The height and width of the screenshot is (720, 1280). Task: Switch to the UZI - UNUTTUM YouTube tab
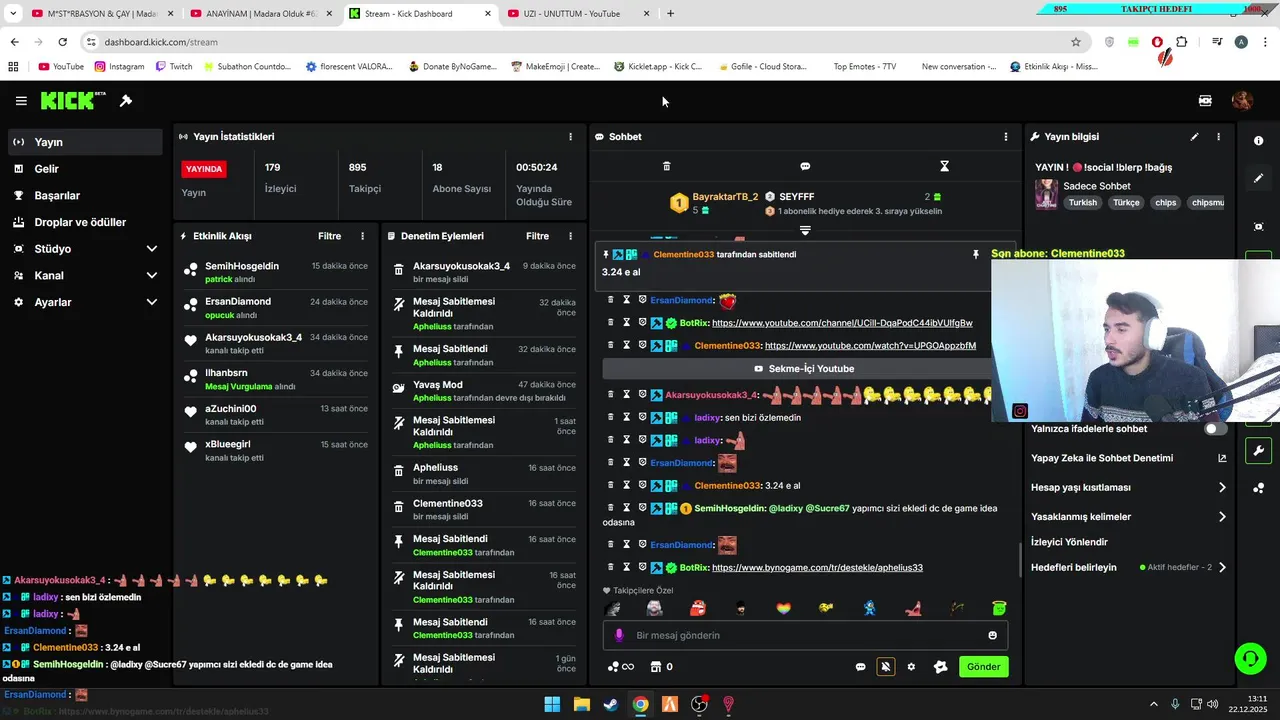[x=578, y=14]
